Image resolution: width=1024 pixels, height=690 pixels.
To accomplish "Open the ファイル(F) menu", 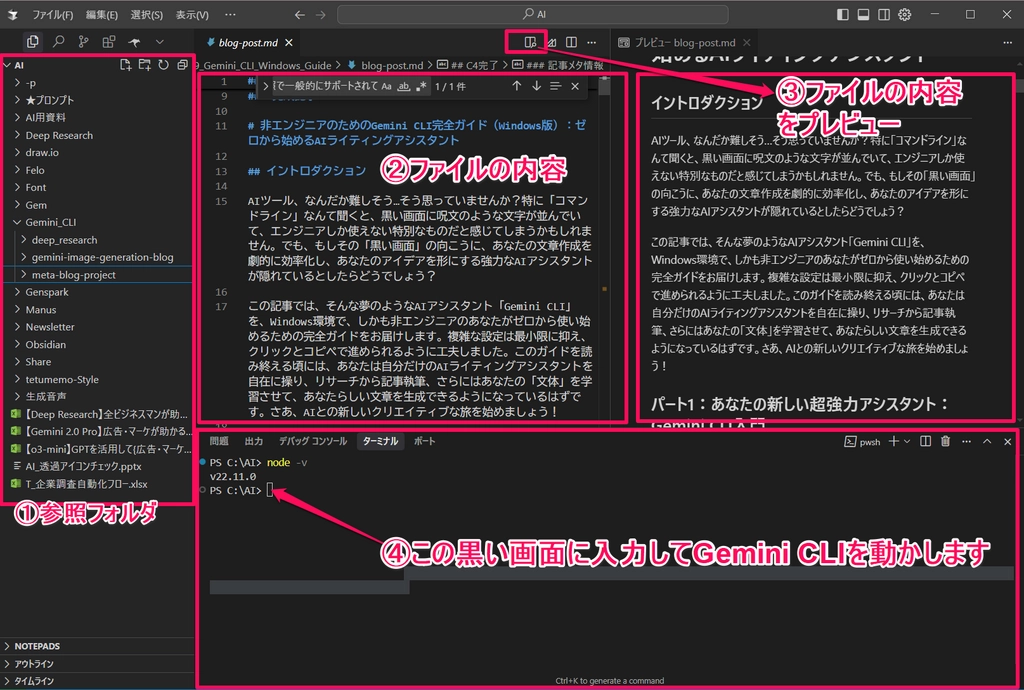I will (52, 14).
